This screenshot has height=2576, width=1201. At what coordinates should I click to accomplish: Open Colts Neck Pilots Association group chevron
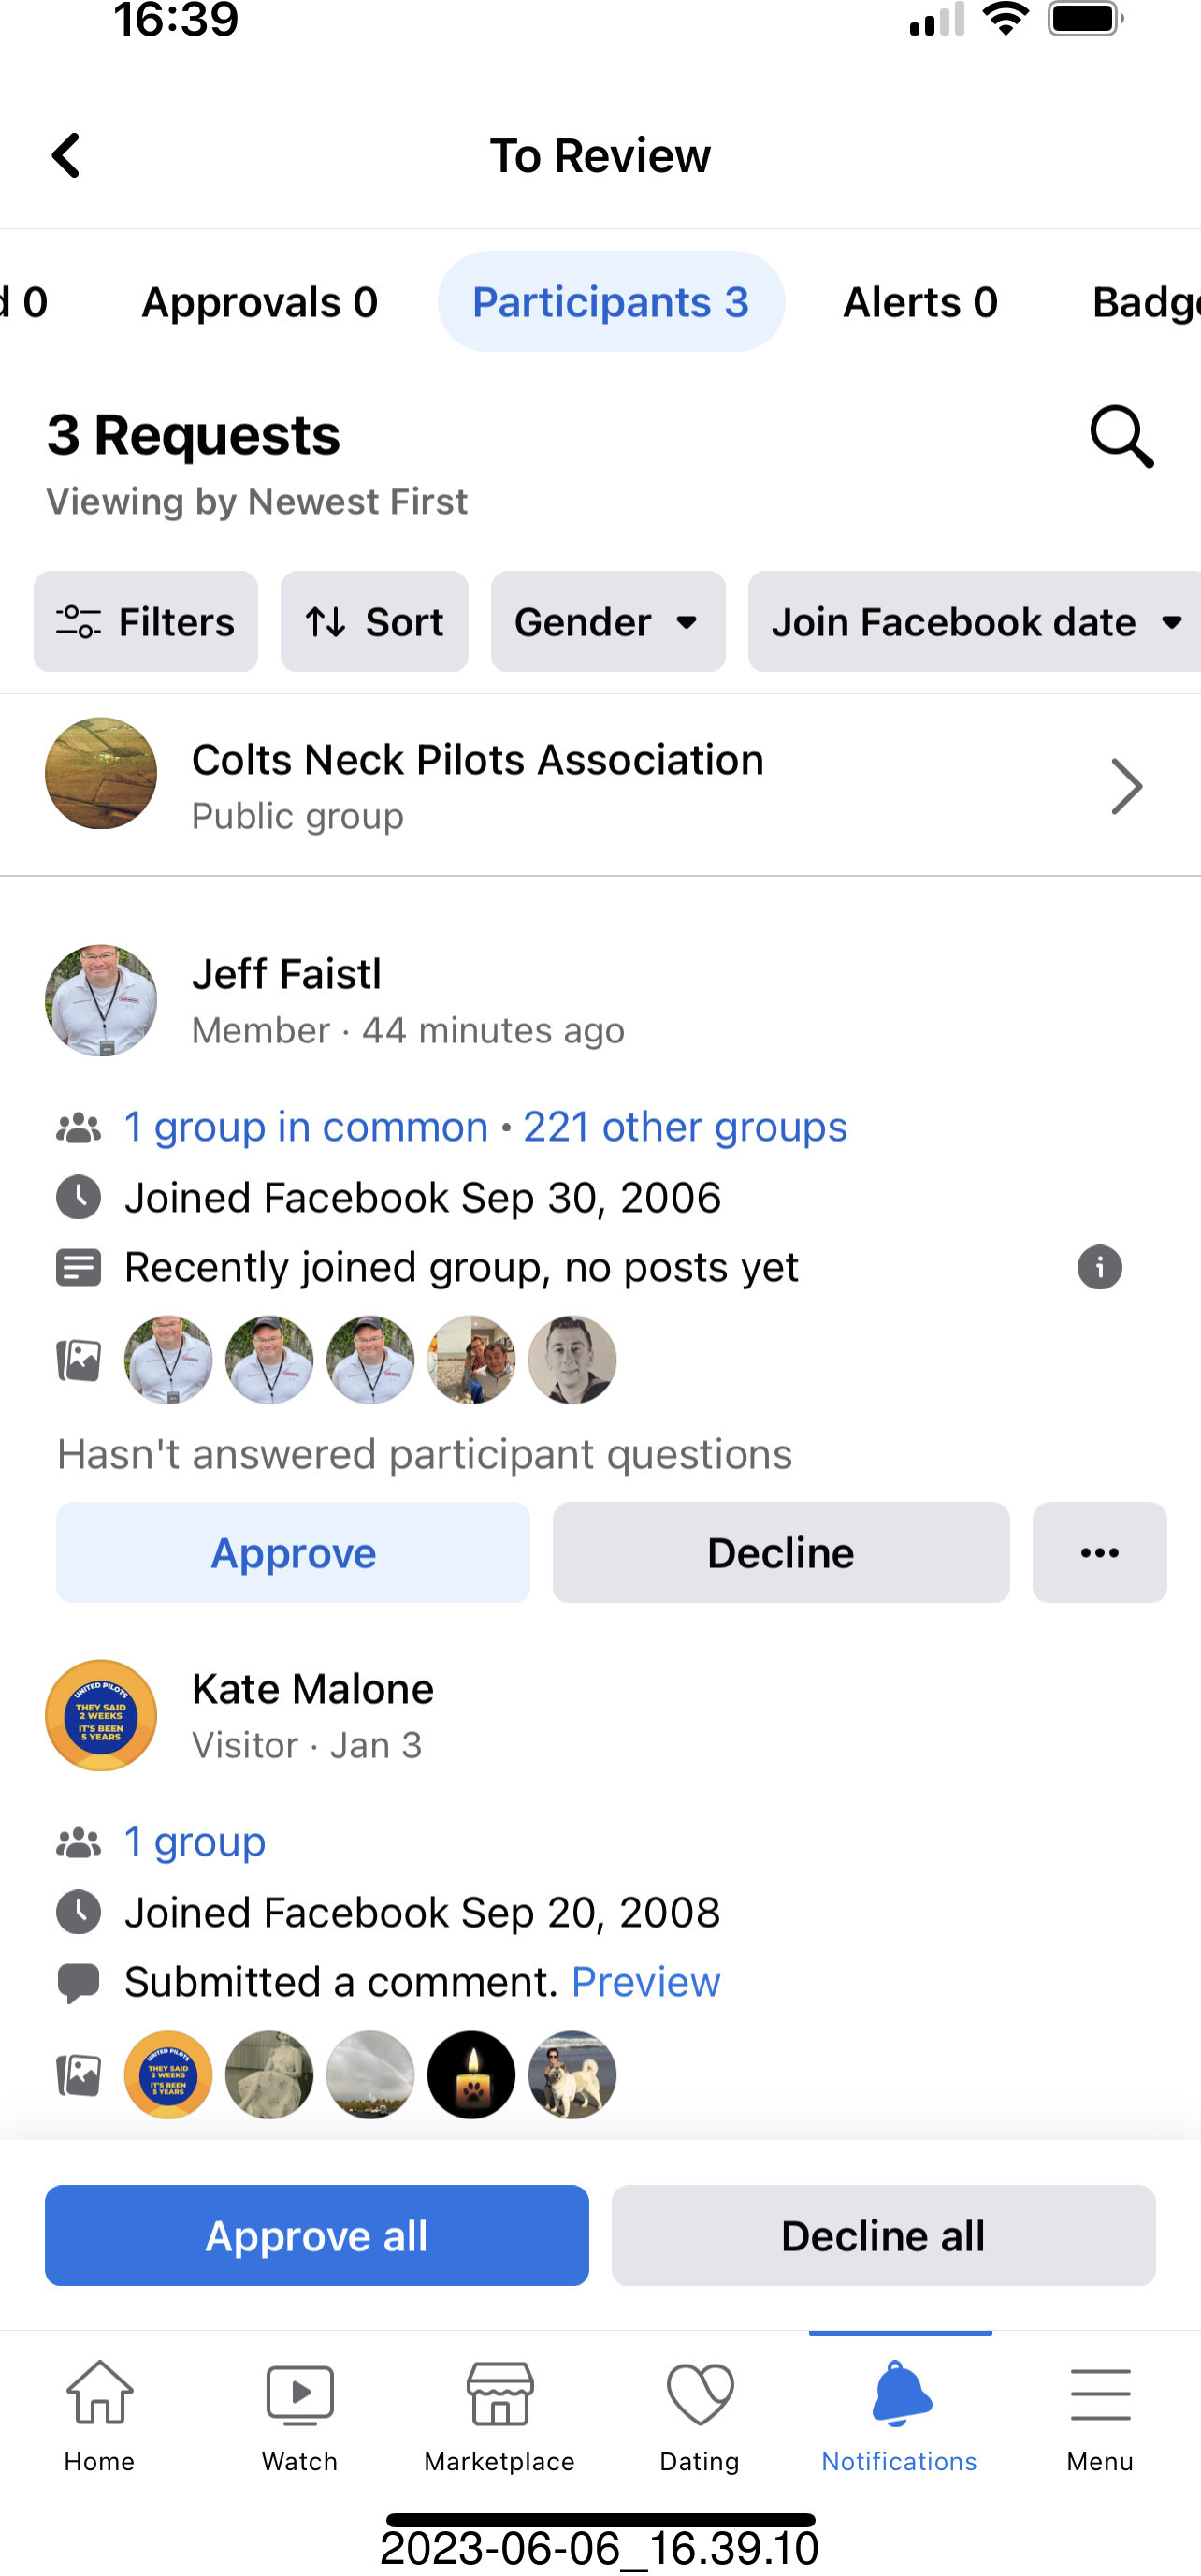(x=1126, y=787)
